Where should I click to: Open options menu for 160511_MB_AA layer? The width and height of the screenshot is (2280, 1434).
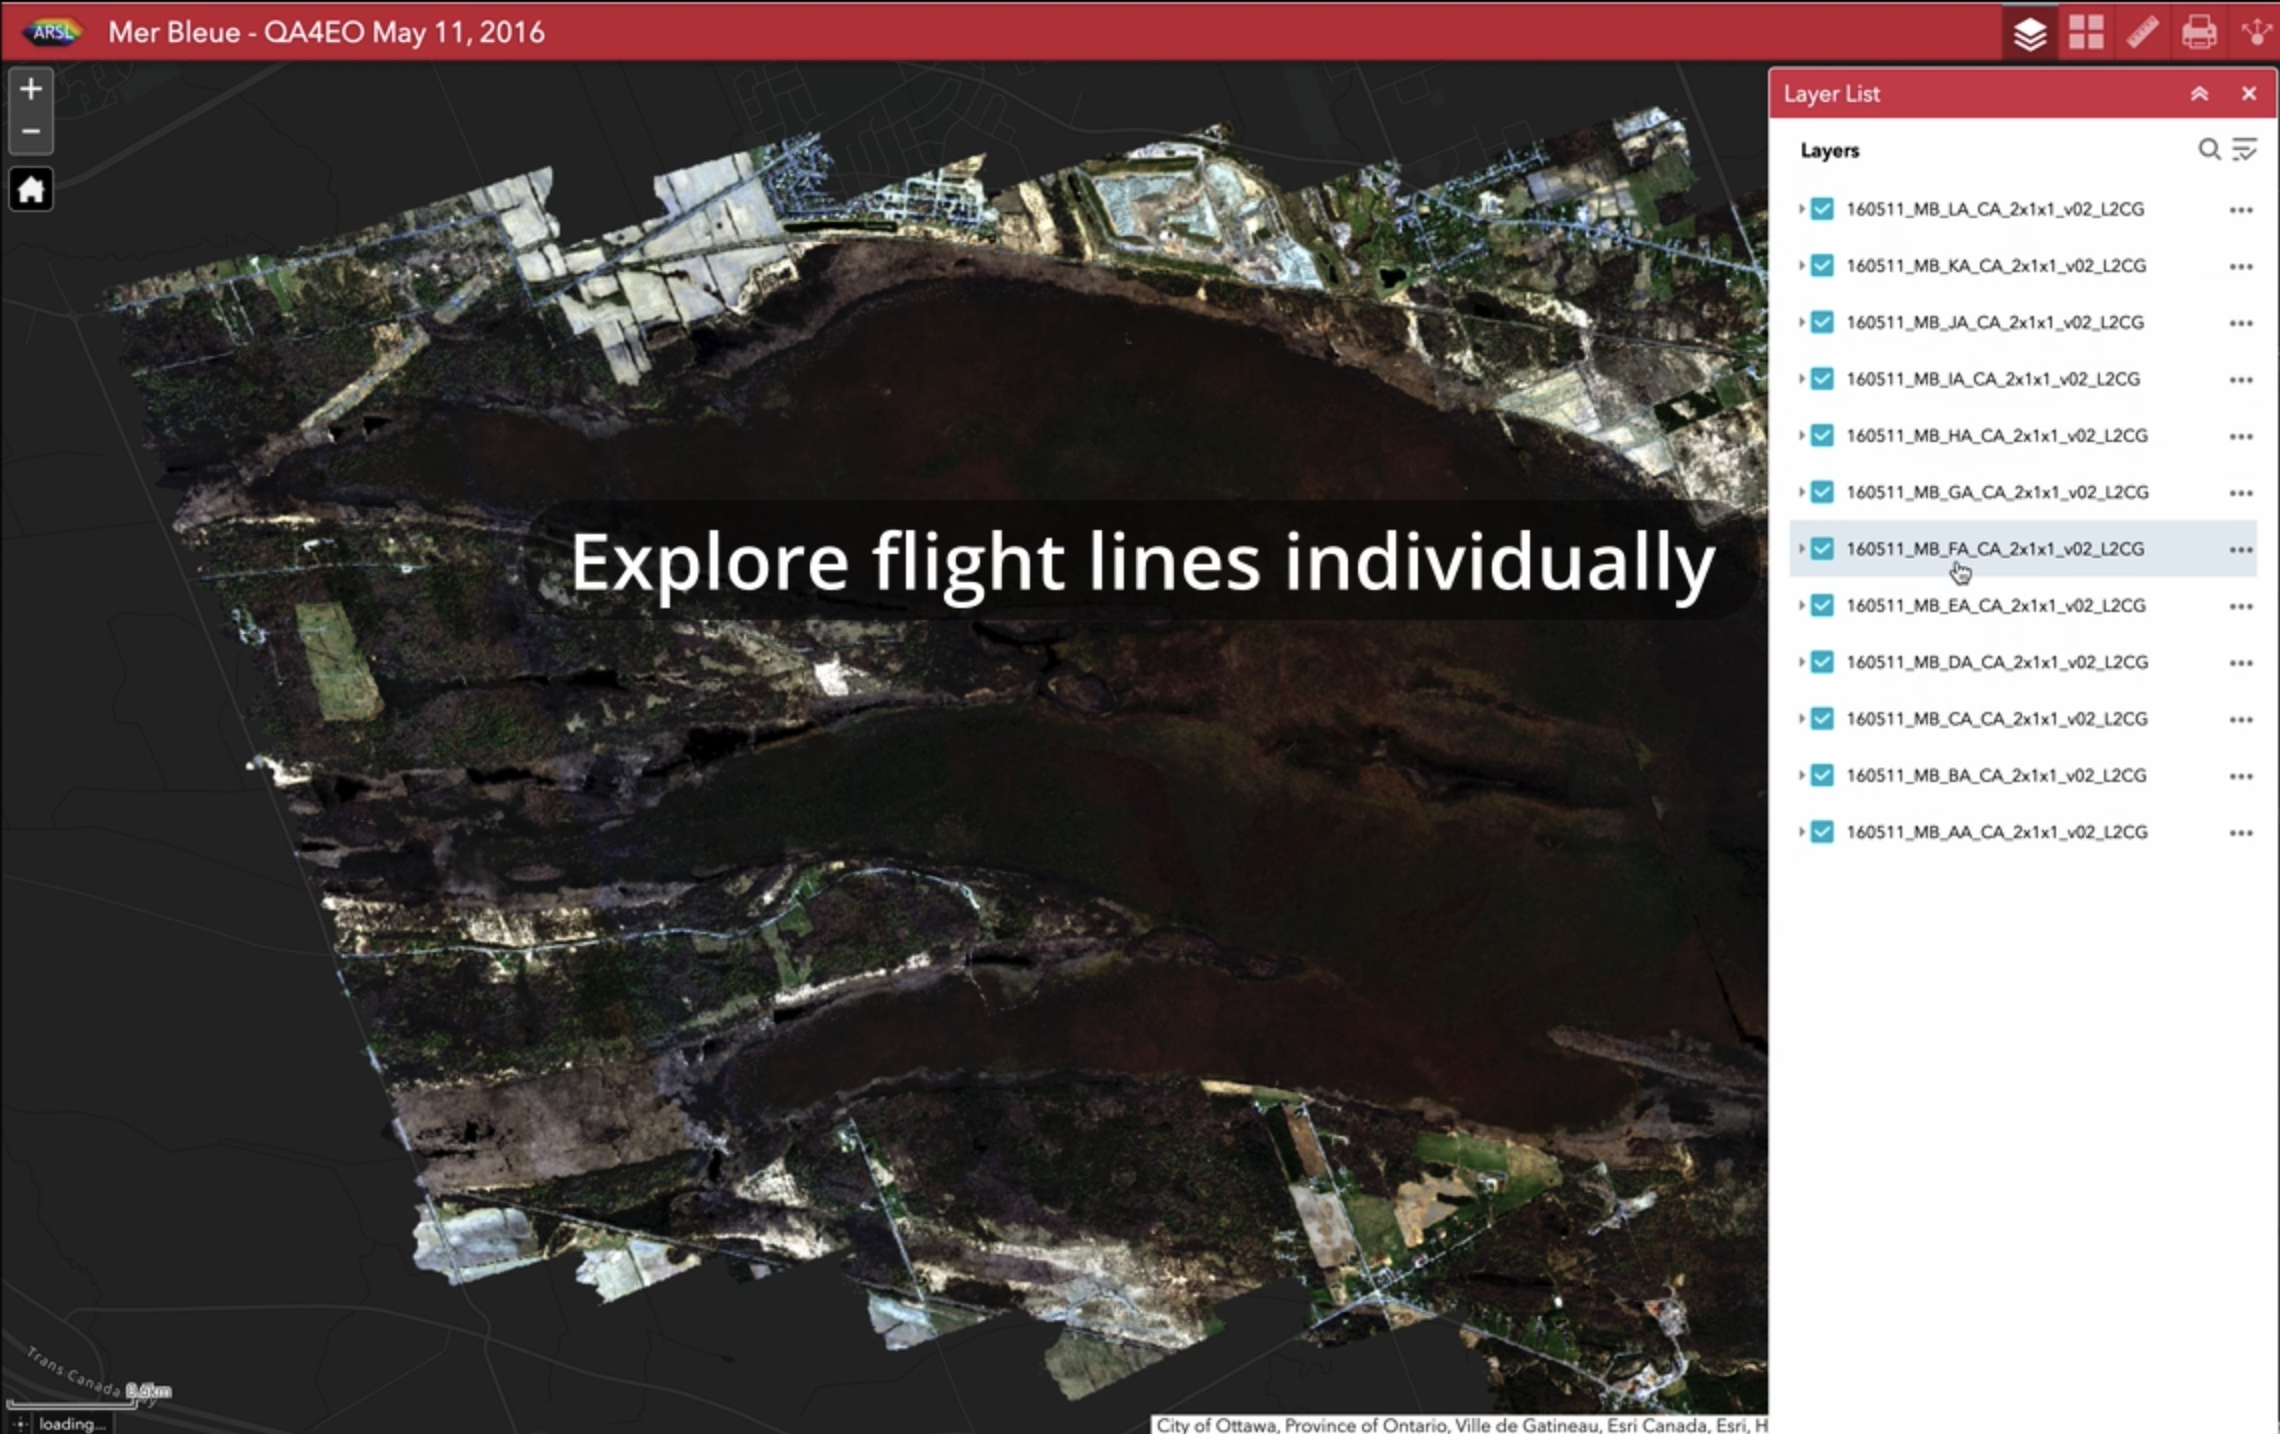coord(2240,833)
